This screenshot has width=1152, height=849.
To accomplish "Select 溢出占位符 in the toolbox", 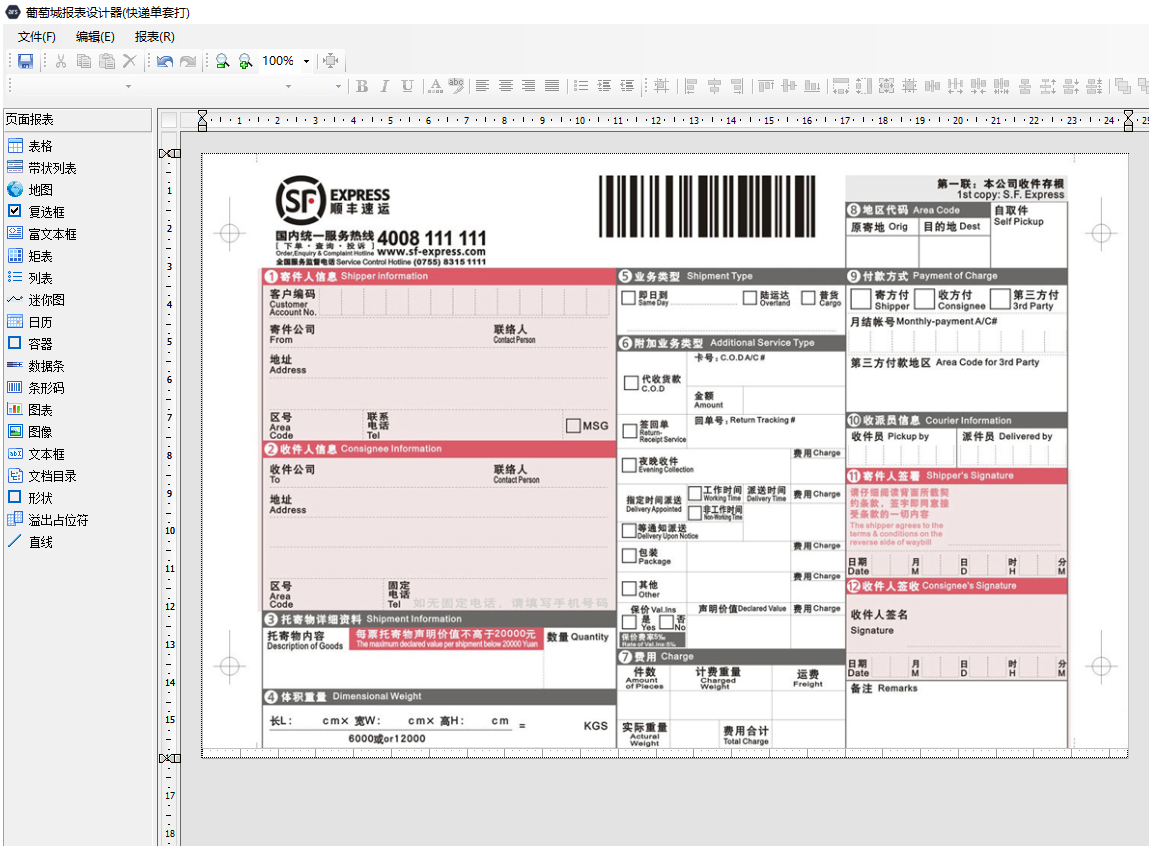I will (x=48, y=520).
